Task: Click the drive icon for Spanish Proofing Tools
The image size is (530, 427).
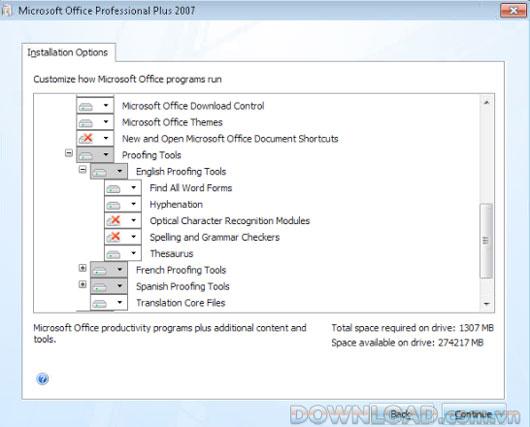Action: pos(100,287)
